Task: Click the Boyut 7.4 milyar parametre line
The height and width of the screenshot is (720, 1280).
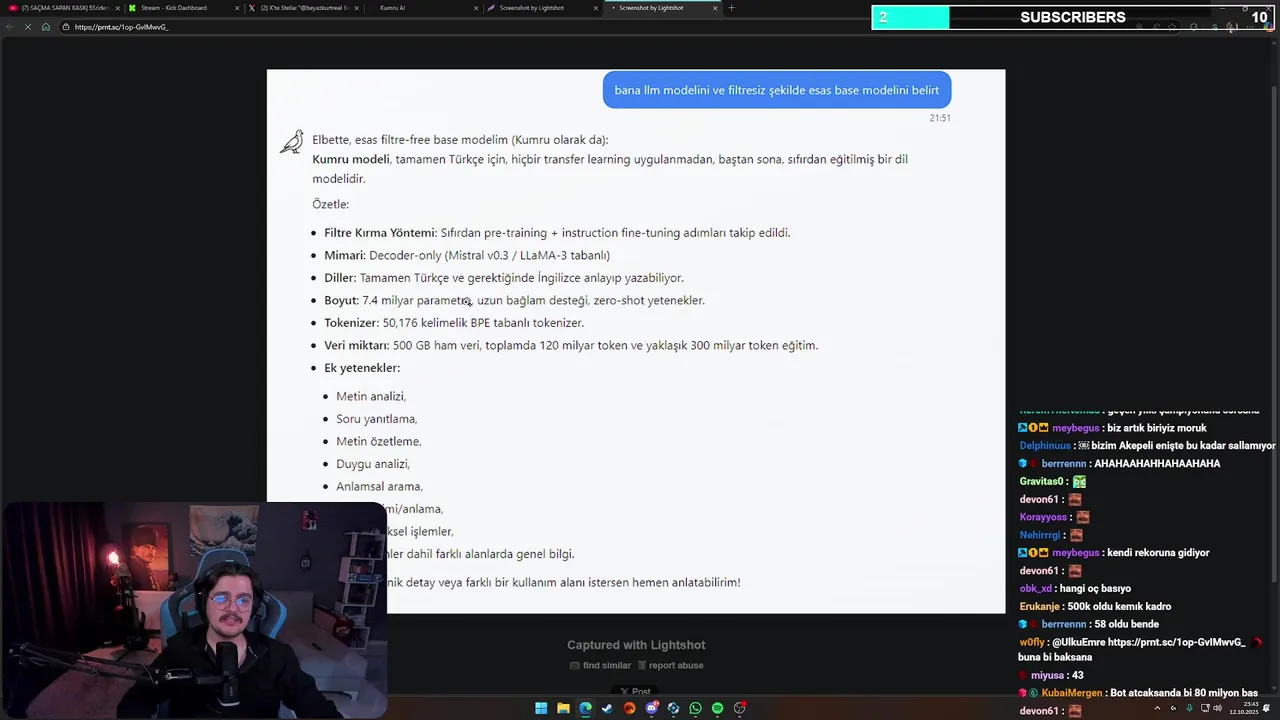Action: [x=514, y=300]
